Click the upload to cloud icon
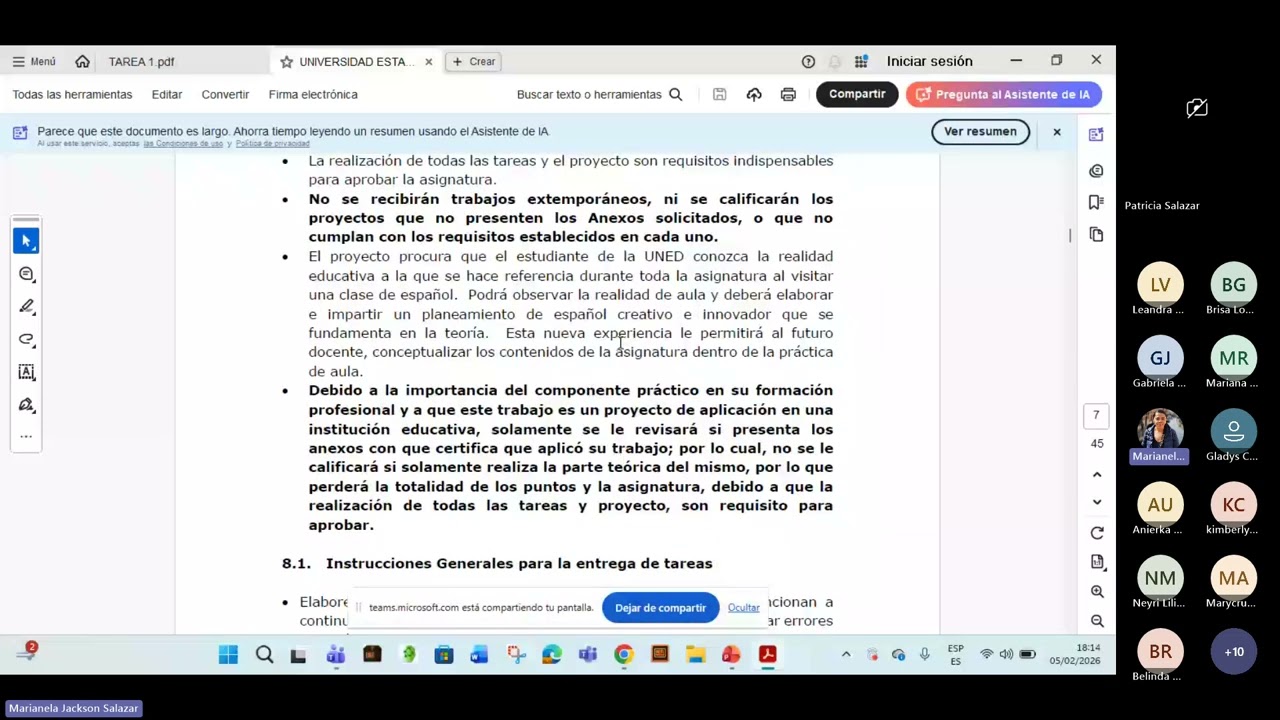Image resolution: width=1280 pixels, height=720 pixels. [754, 94]
